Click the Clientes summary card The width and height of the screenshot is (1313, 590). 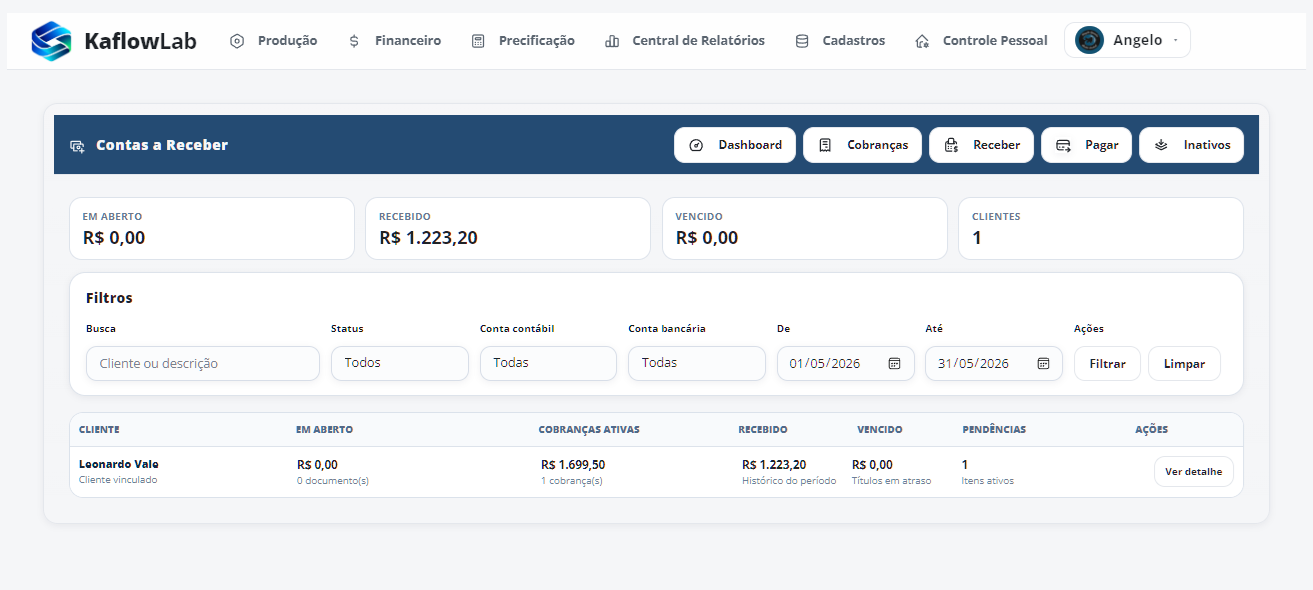[x=1101, y=229]
